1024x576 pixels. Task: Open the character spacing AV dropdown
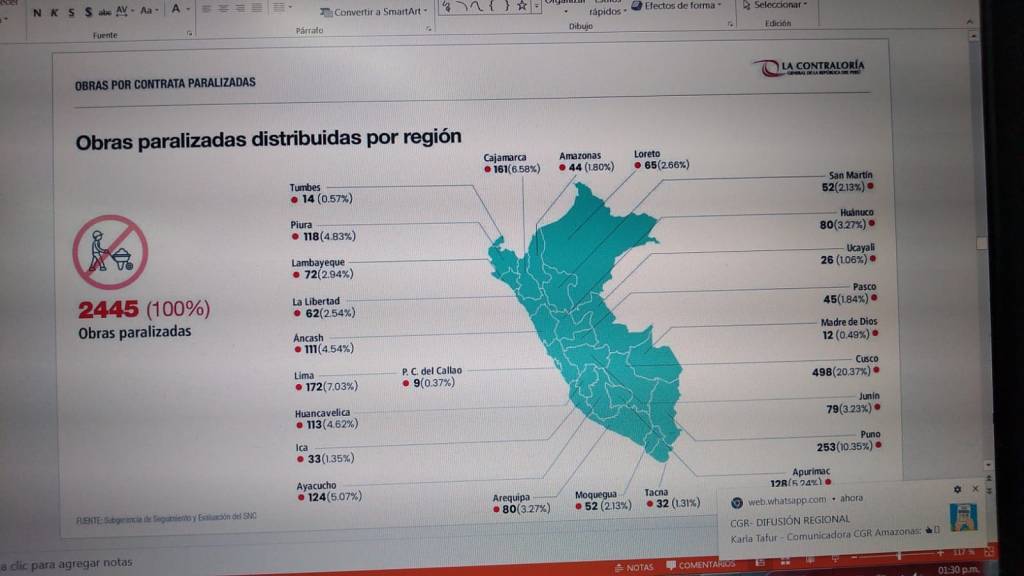(124, 11)
